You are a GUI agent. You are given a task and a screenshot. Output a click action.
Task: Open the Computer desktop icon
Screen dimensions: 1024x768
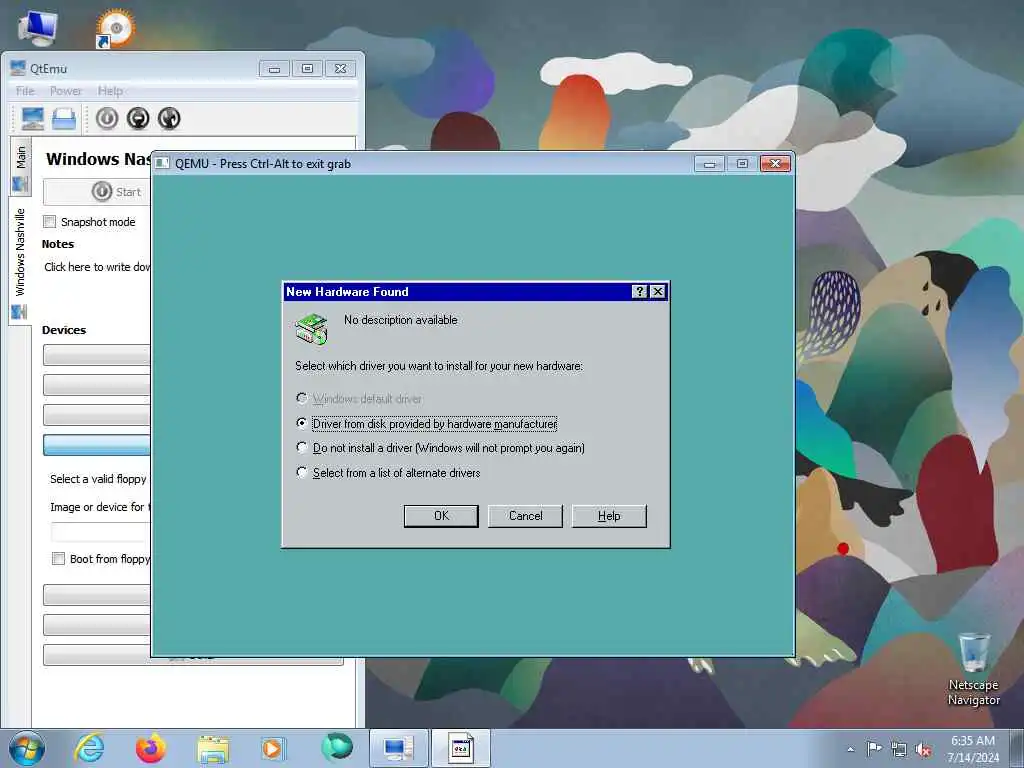(x=37, y=28)
